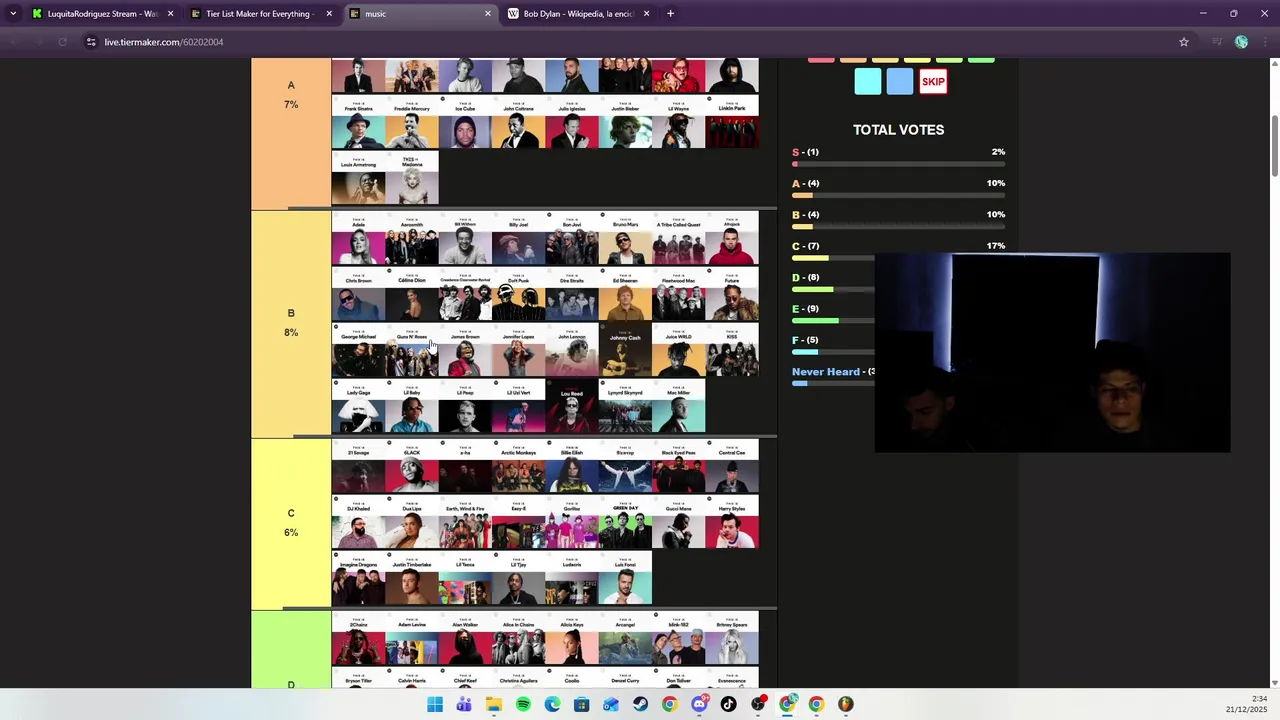Open a new browser tab

click(x=670, y=14)
